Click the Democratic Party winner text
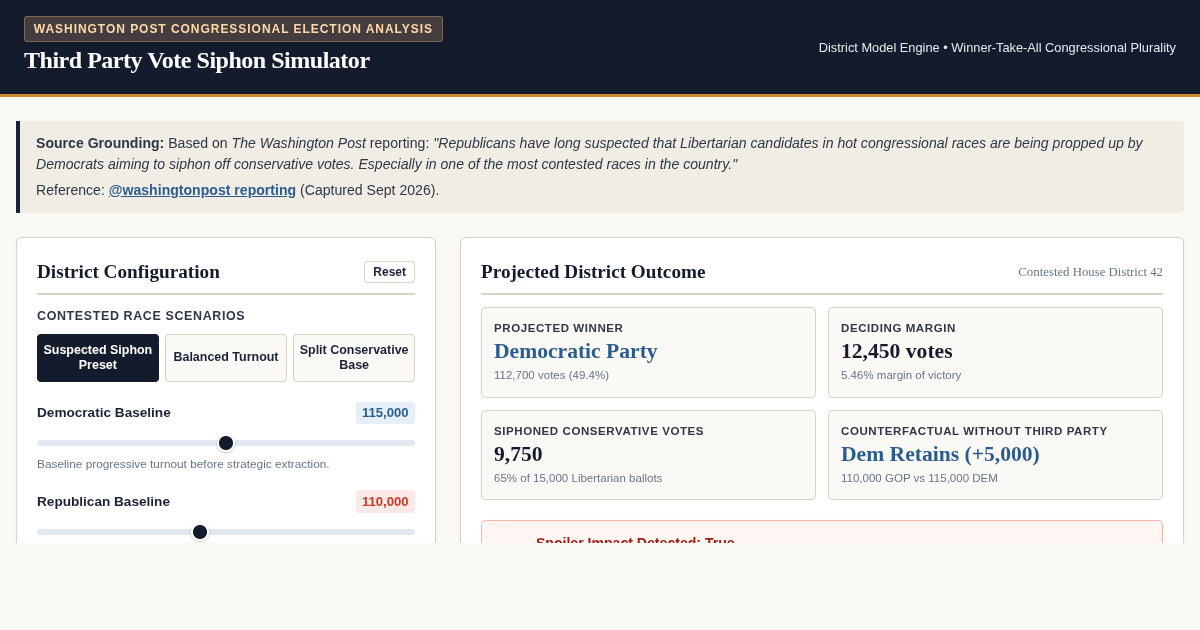The height and width of the screenshot is (630, 1200). tap(575, 351)
